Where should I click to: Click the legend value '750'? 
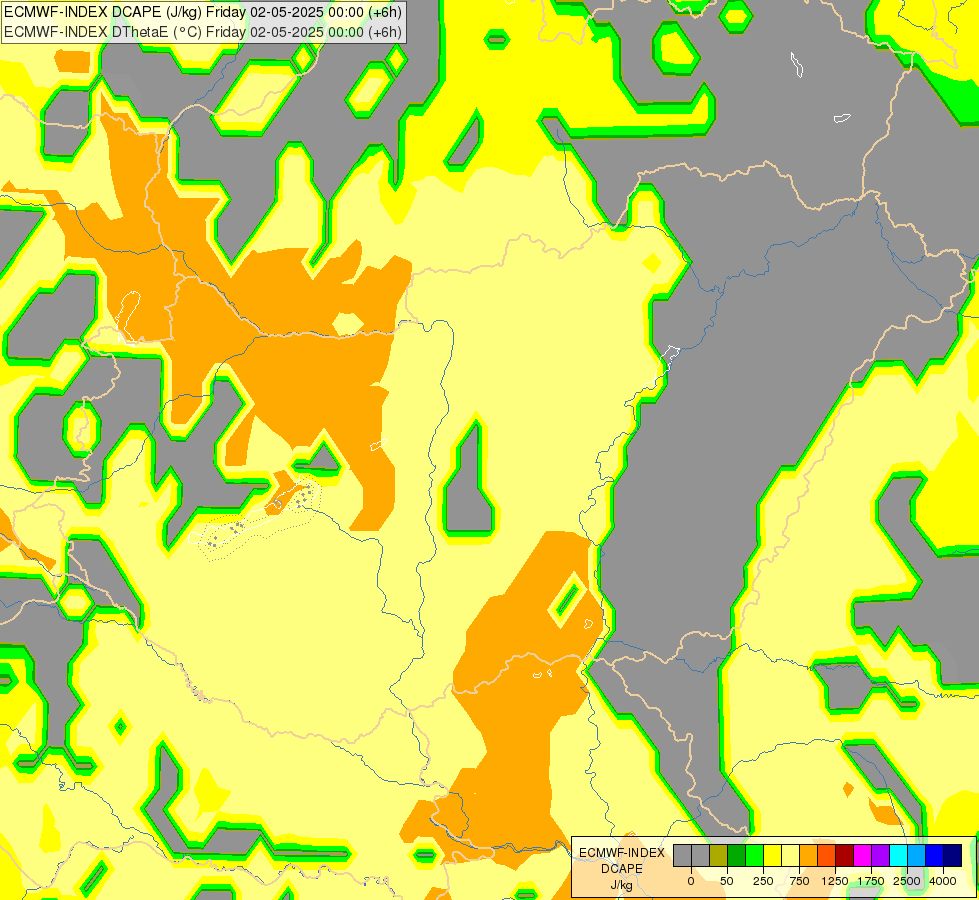(799, 881)
